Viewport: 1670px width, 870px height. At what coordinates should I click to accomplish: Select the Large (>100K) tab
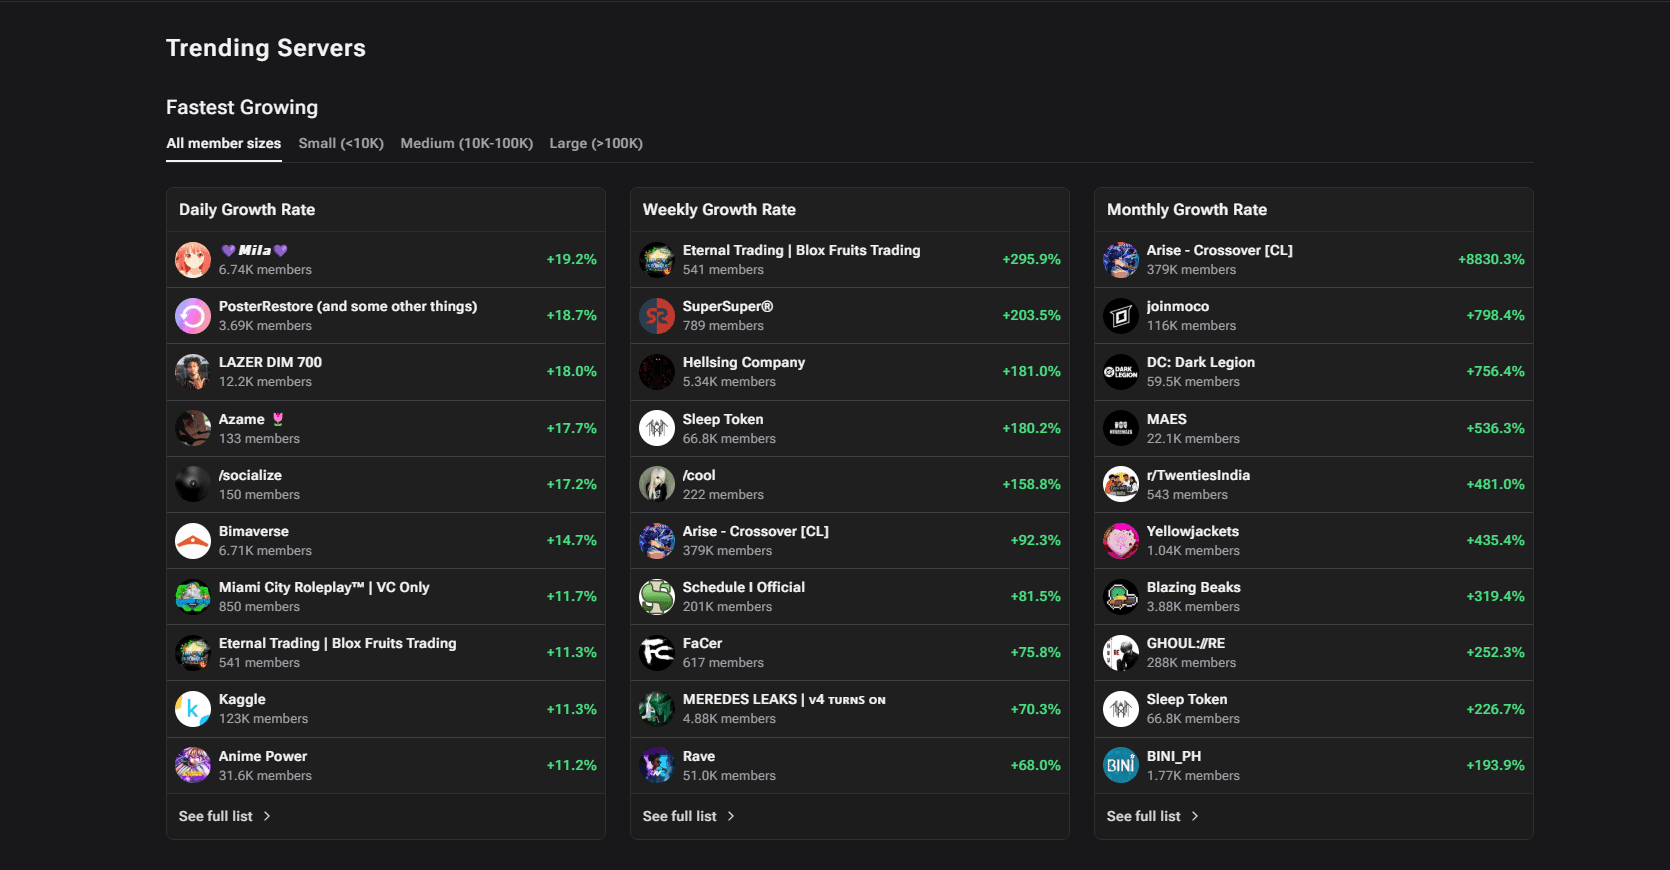(x=596, y=143)
